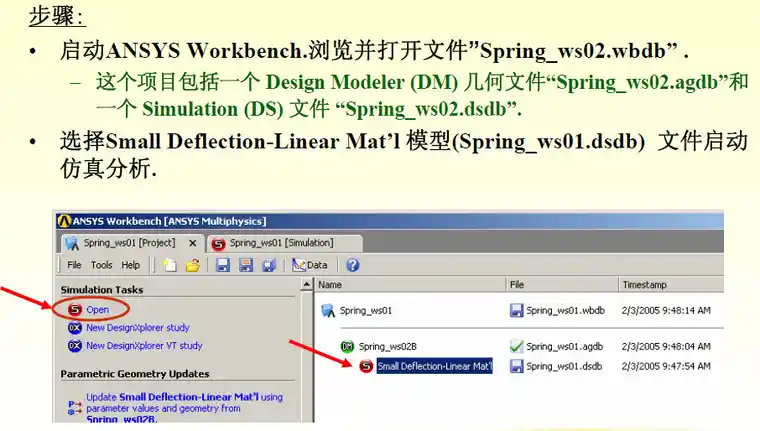Click the red S icon beside Open

75,309
